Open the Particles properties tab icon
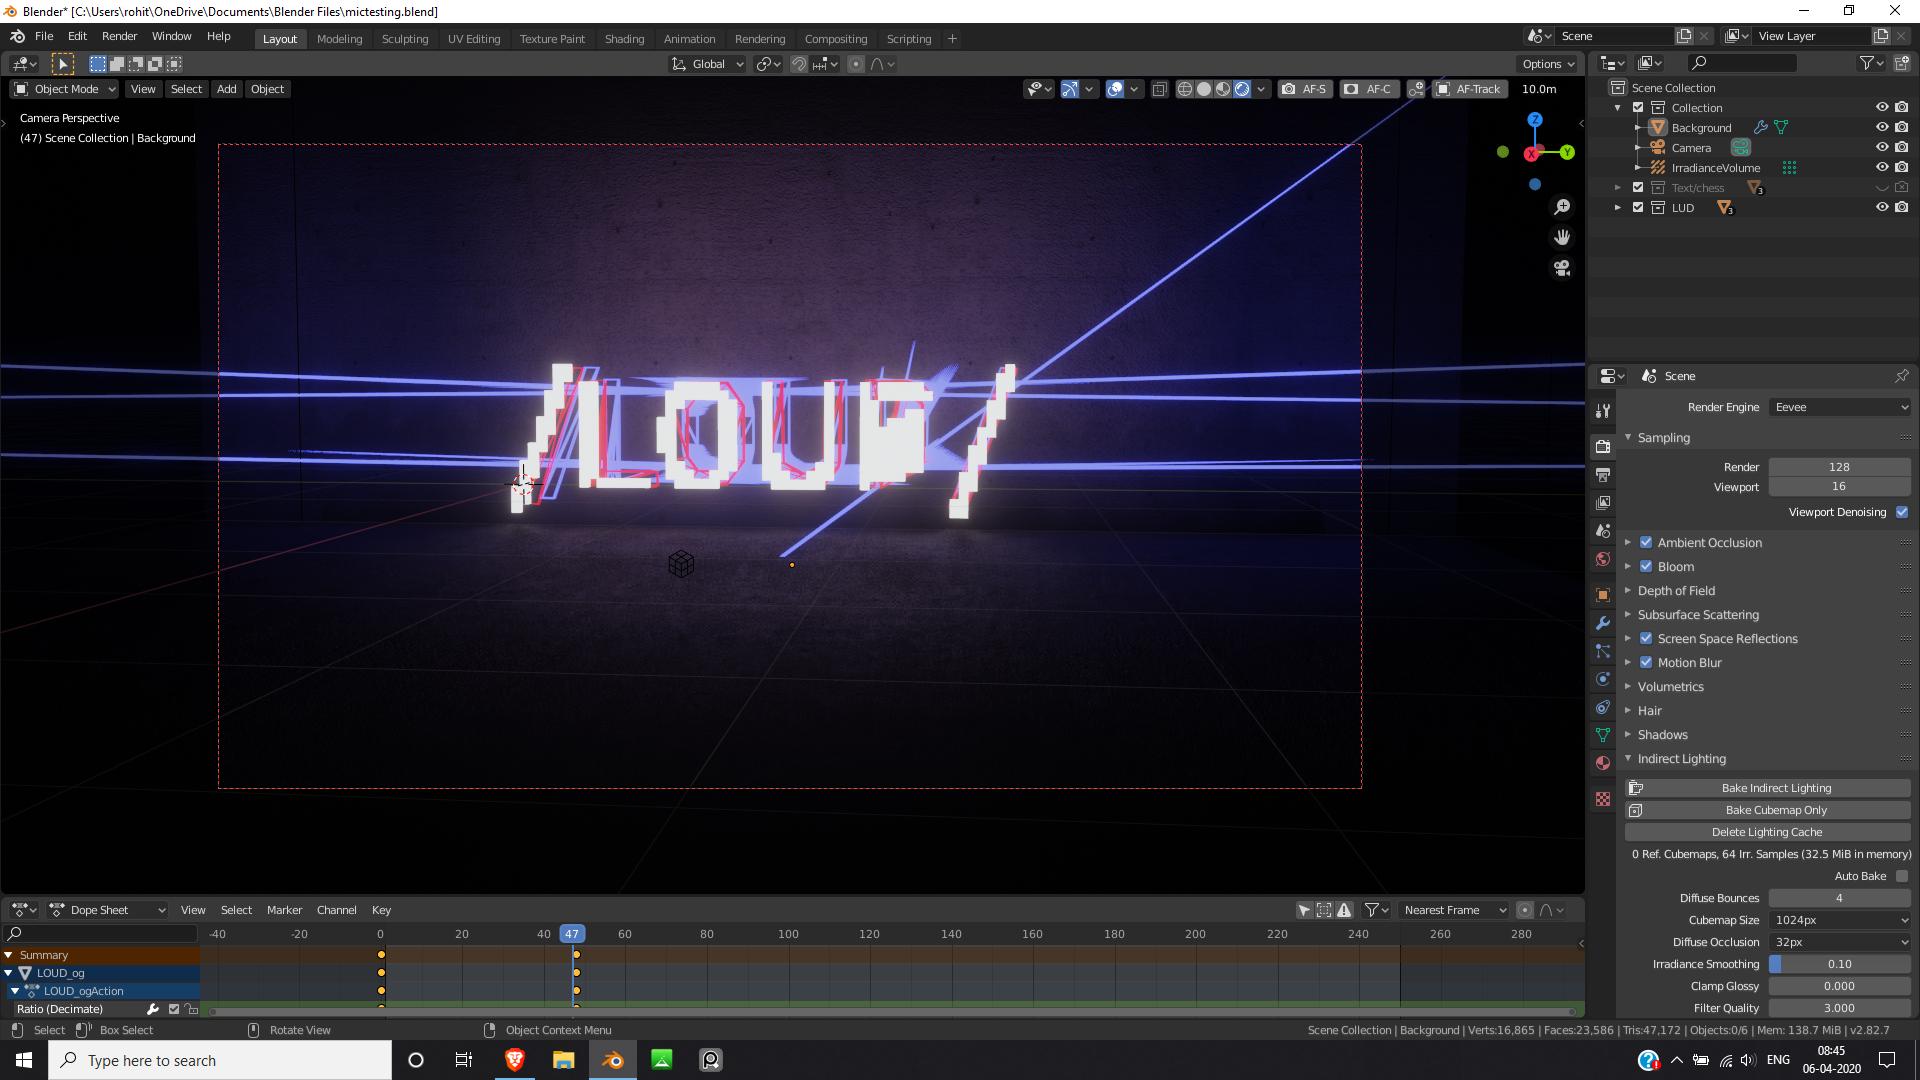 [1603, 651]
